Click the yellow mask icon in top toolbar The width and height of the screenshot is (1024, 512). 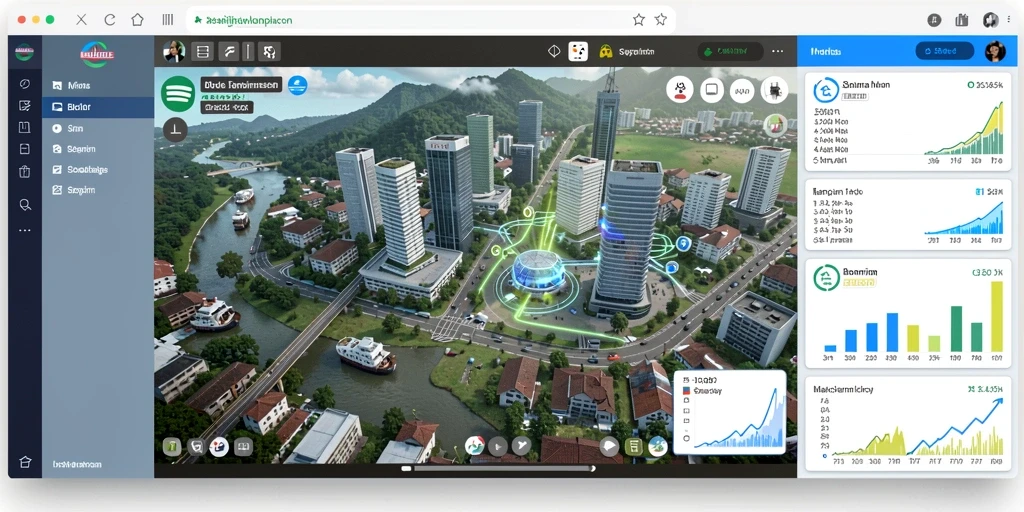[605, 52]
